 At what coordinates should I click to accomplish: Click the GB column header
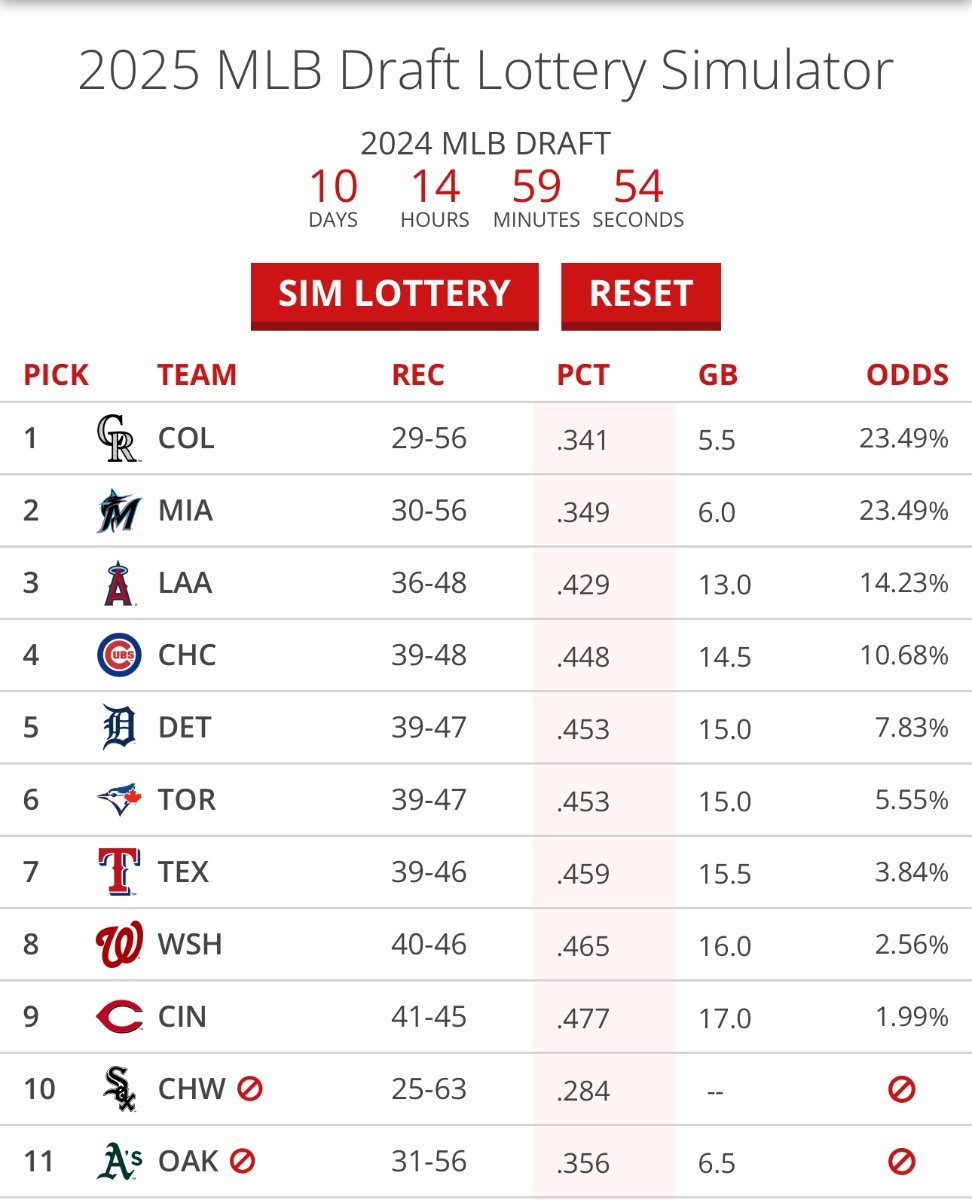pyautogui.click(x=717, y=375)
